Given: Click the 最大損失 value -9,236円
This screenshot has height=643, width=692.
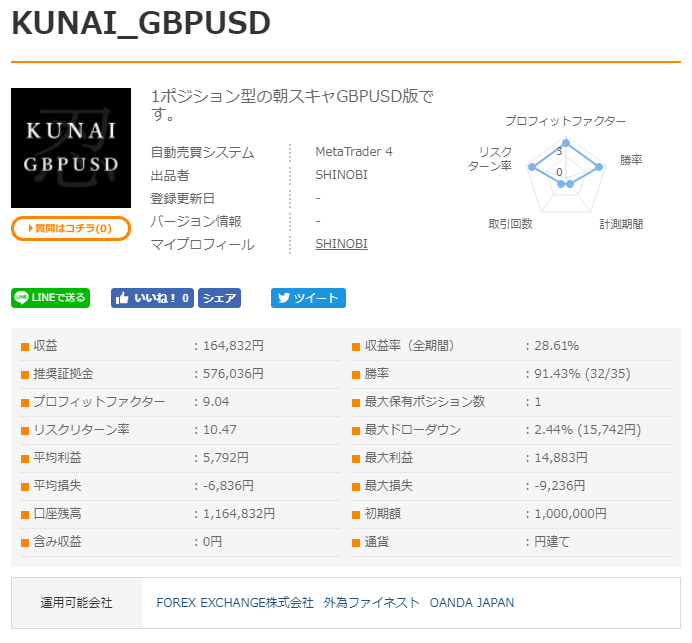Looking at the screenshot, I should [x=560, y=485].
